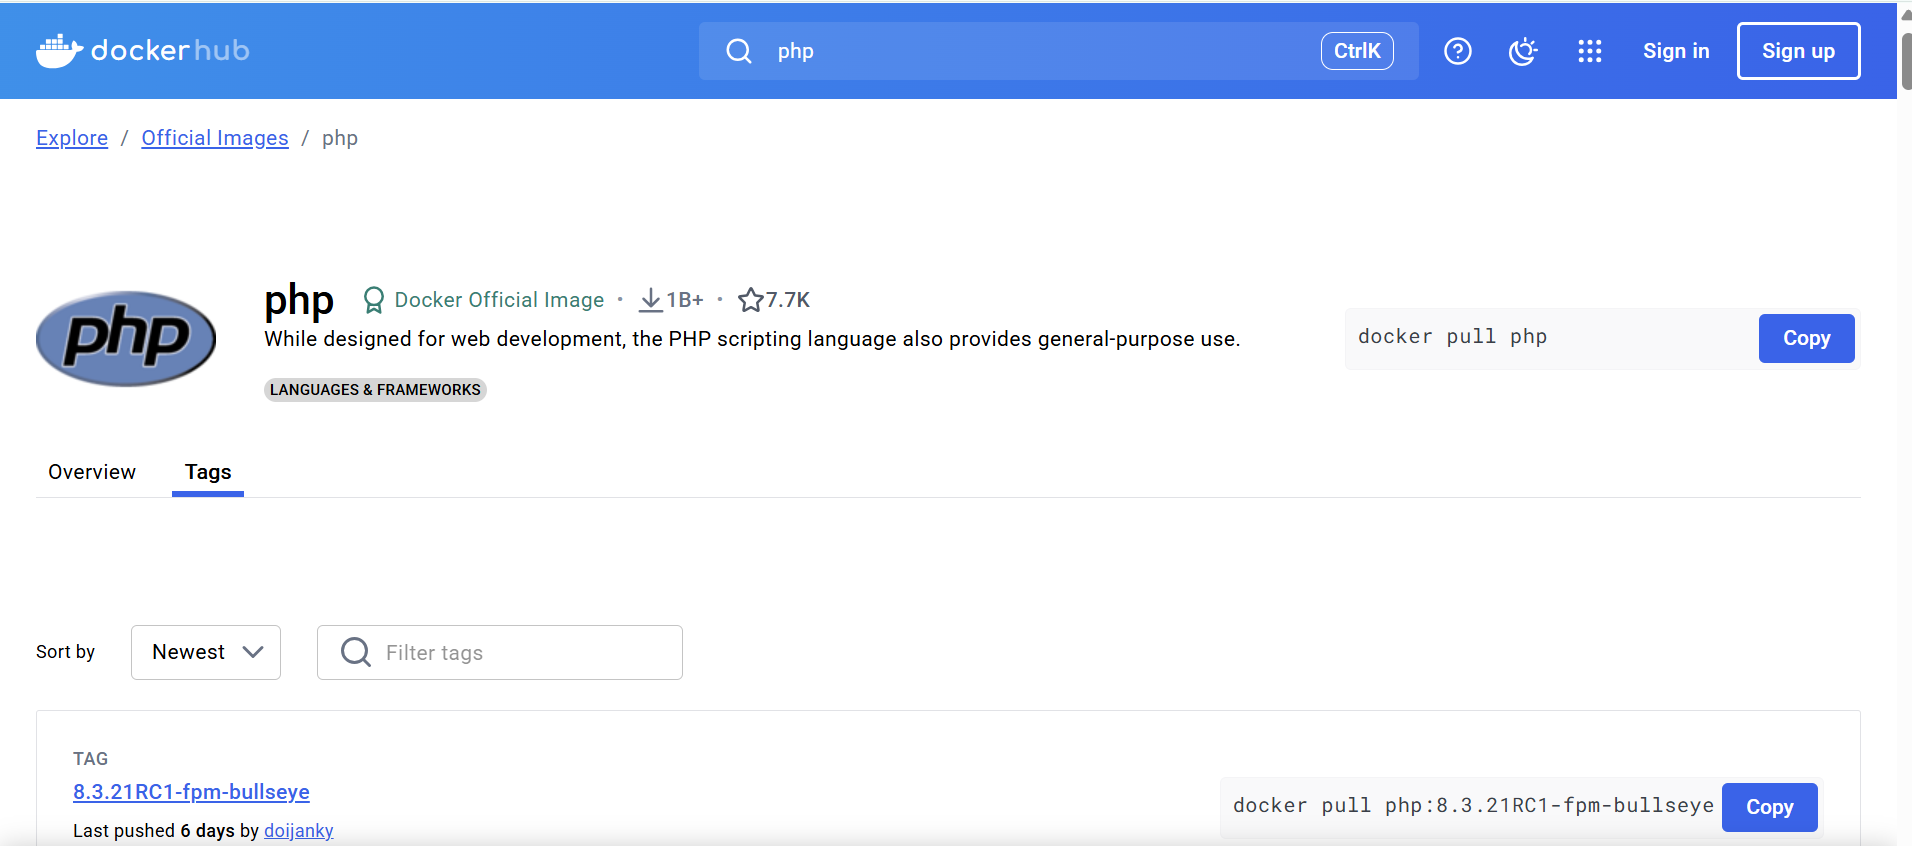Click the star icon beside 7.7K
The image size is (1912, 846).
tap(751, 300)
